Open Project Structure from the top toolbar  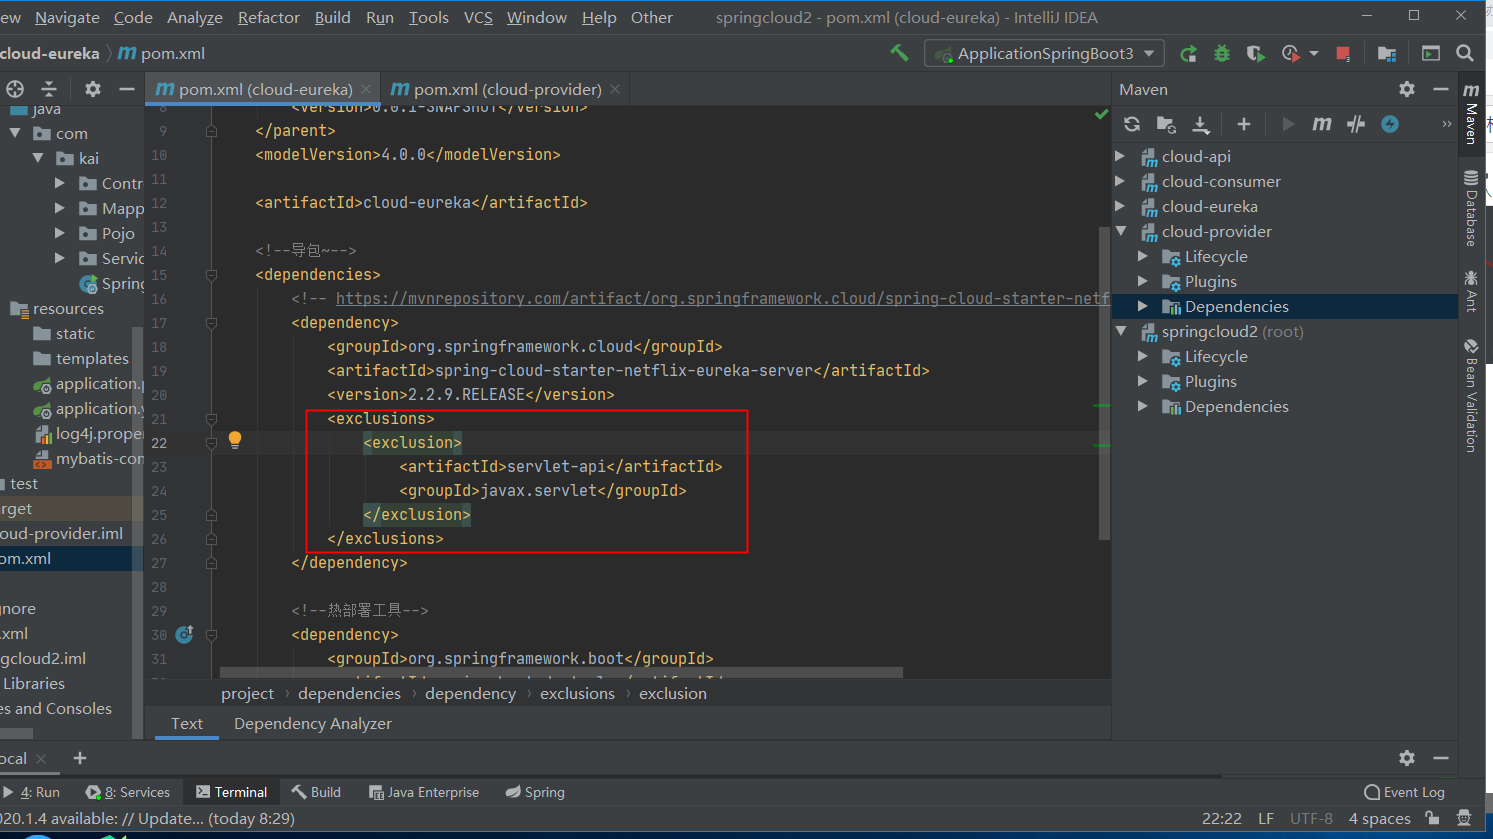[1386, 54]
